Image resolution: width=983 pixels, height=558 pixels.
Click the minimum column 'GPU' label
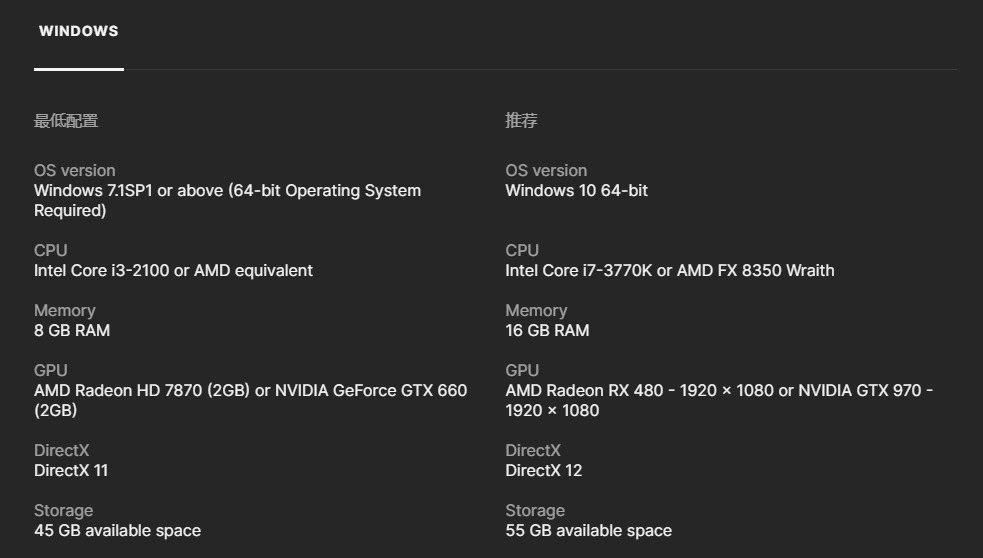pyautogui.click(x=51, y=371)
